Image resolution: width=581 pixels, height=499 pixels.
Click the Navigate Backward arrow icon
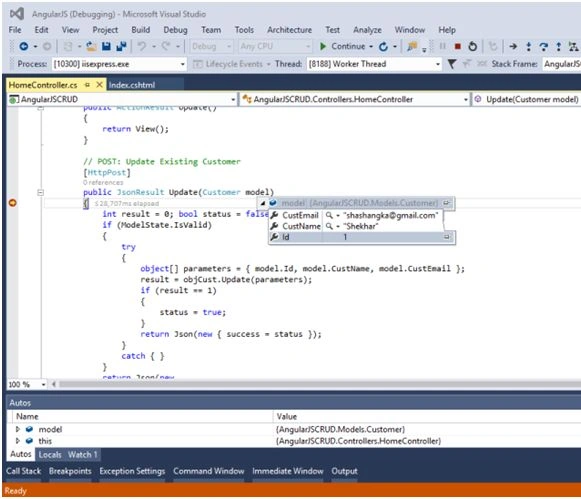(24, 46)
